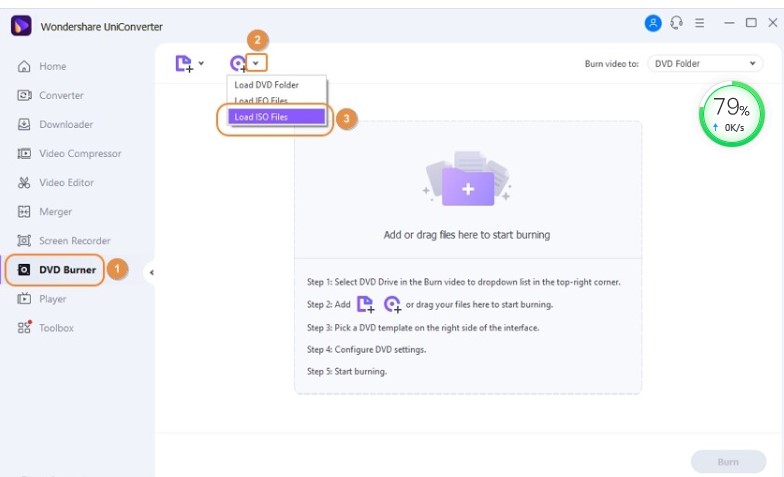The height and width of the screenshot is (477, 784).
Task: Click the Load DVD disc icon
Action: pos(238,64)
